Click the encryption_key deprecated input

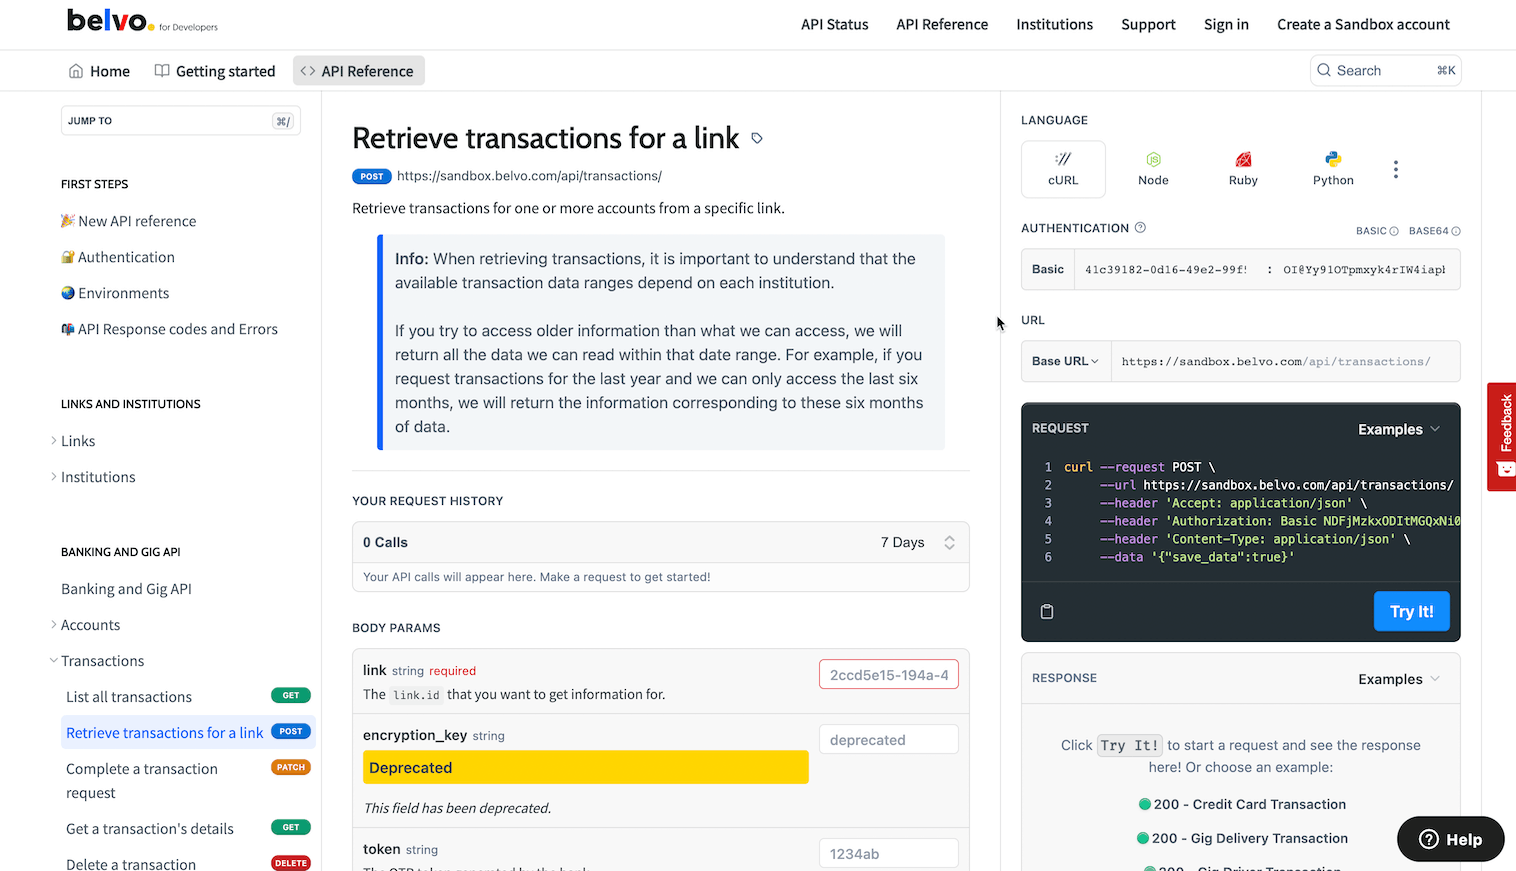click(x=889, y=740)
